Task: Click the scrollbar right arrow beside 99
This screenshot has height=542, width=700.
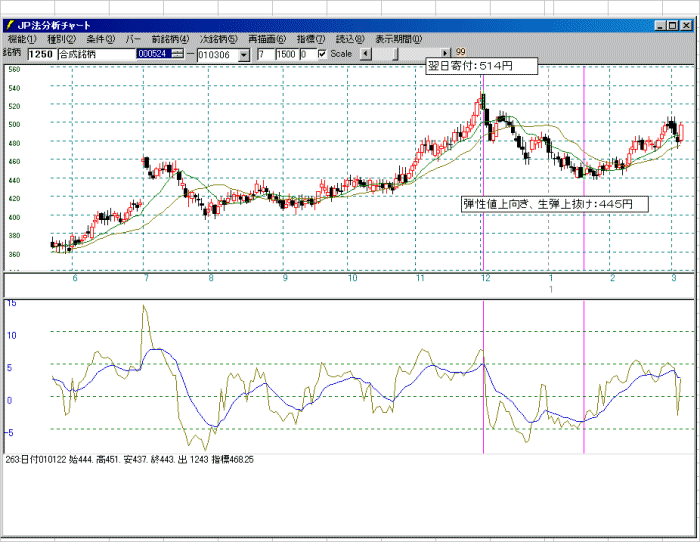Action: pyautogui.click(x=446, y=53)
